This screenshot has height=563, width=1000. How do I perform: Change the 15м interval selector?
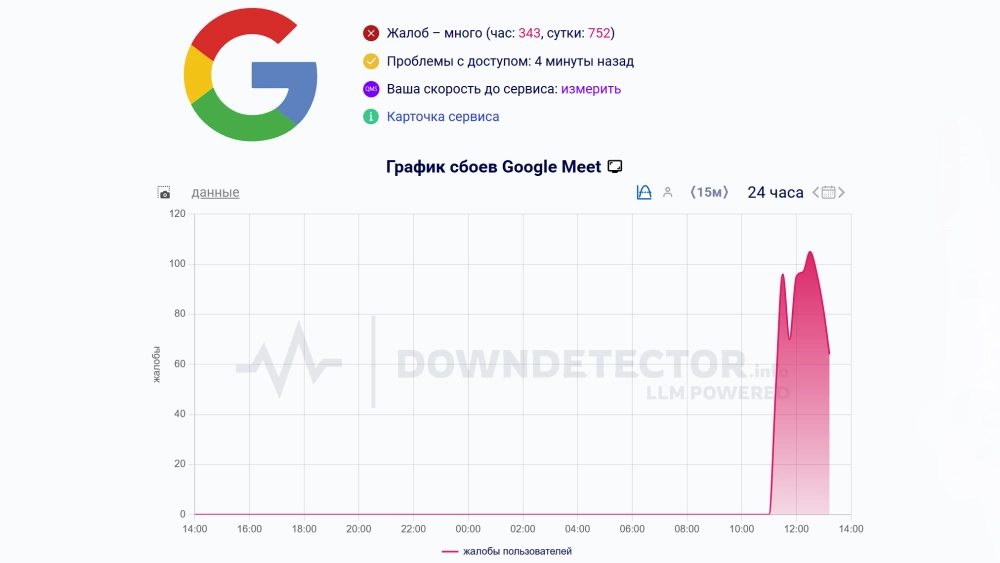pos(709,192)
